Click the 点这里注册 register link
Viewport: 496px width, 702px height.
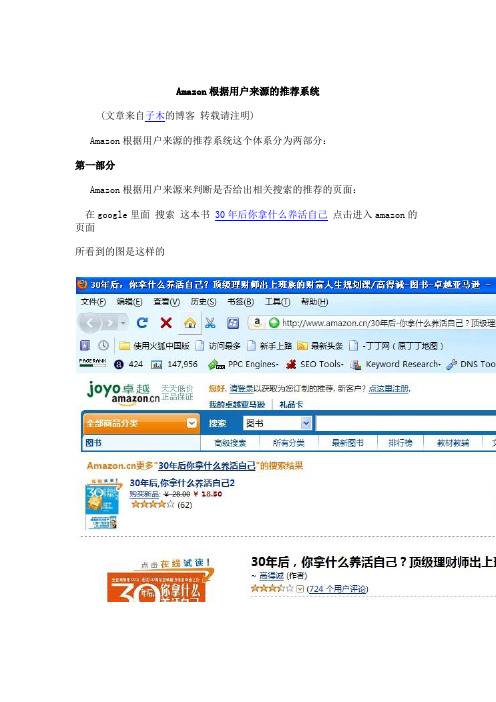pos(389,389)
